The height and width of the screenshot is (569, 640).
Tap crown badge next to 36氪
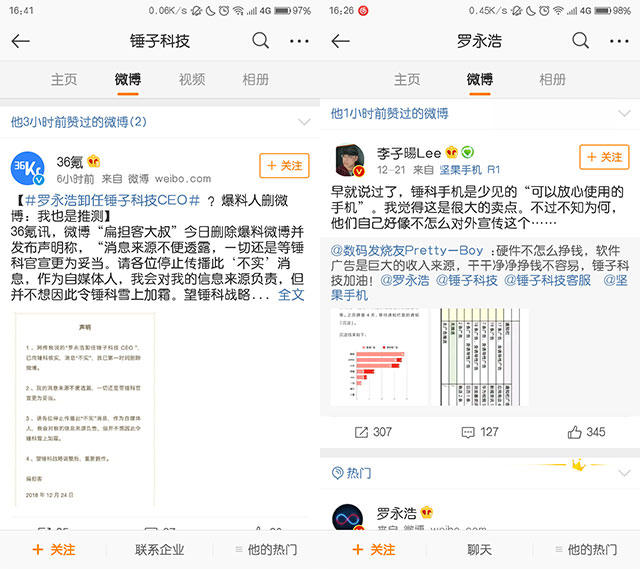(93, 161)
